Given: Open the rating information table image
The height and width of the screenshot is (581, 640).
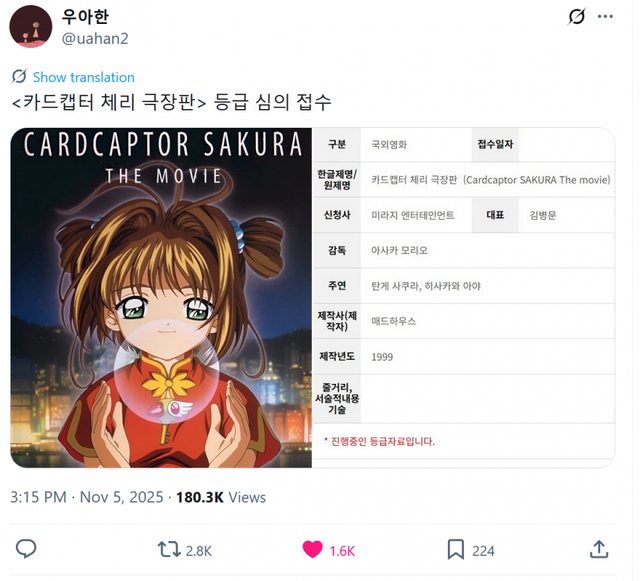Looking at the screenshot, I should tap(463, 298).
